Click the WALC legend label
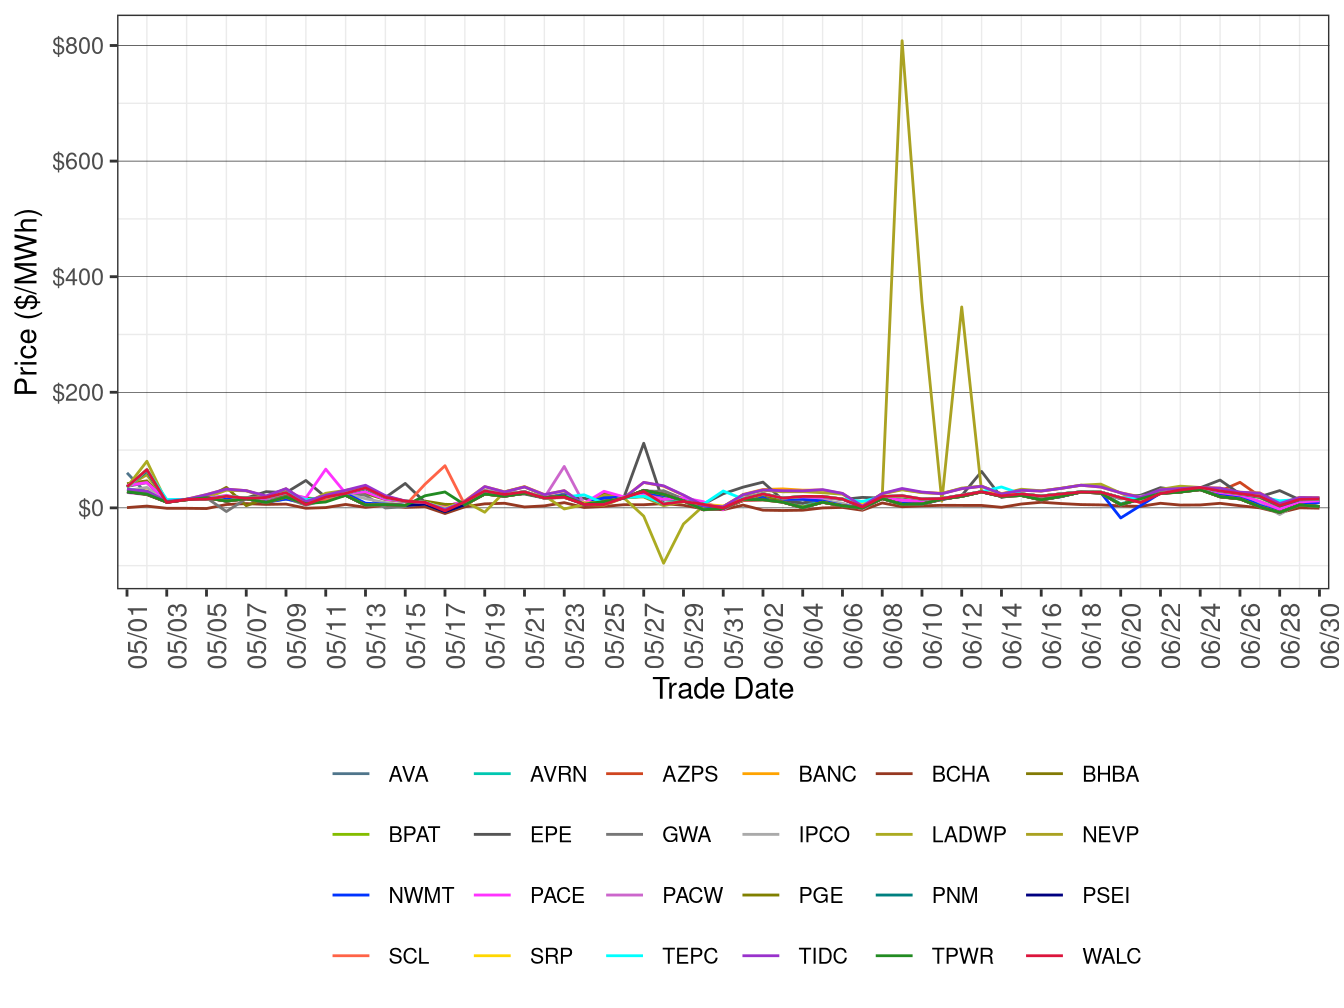Viewport: 1344px width, 1008px height. [1111, 957]
